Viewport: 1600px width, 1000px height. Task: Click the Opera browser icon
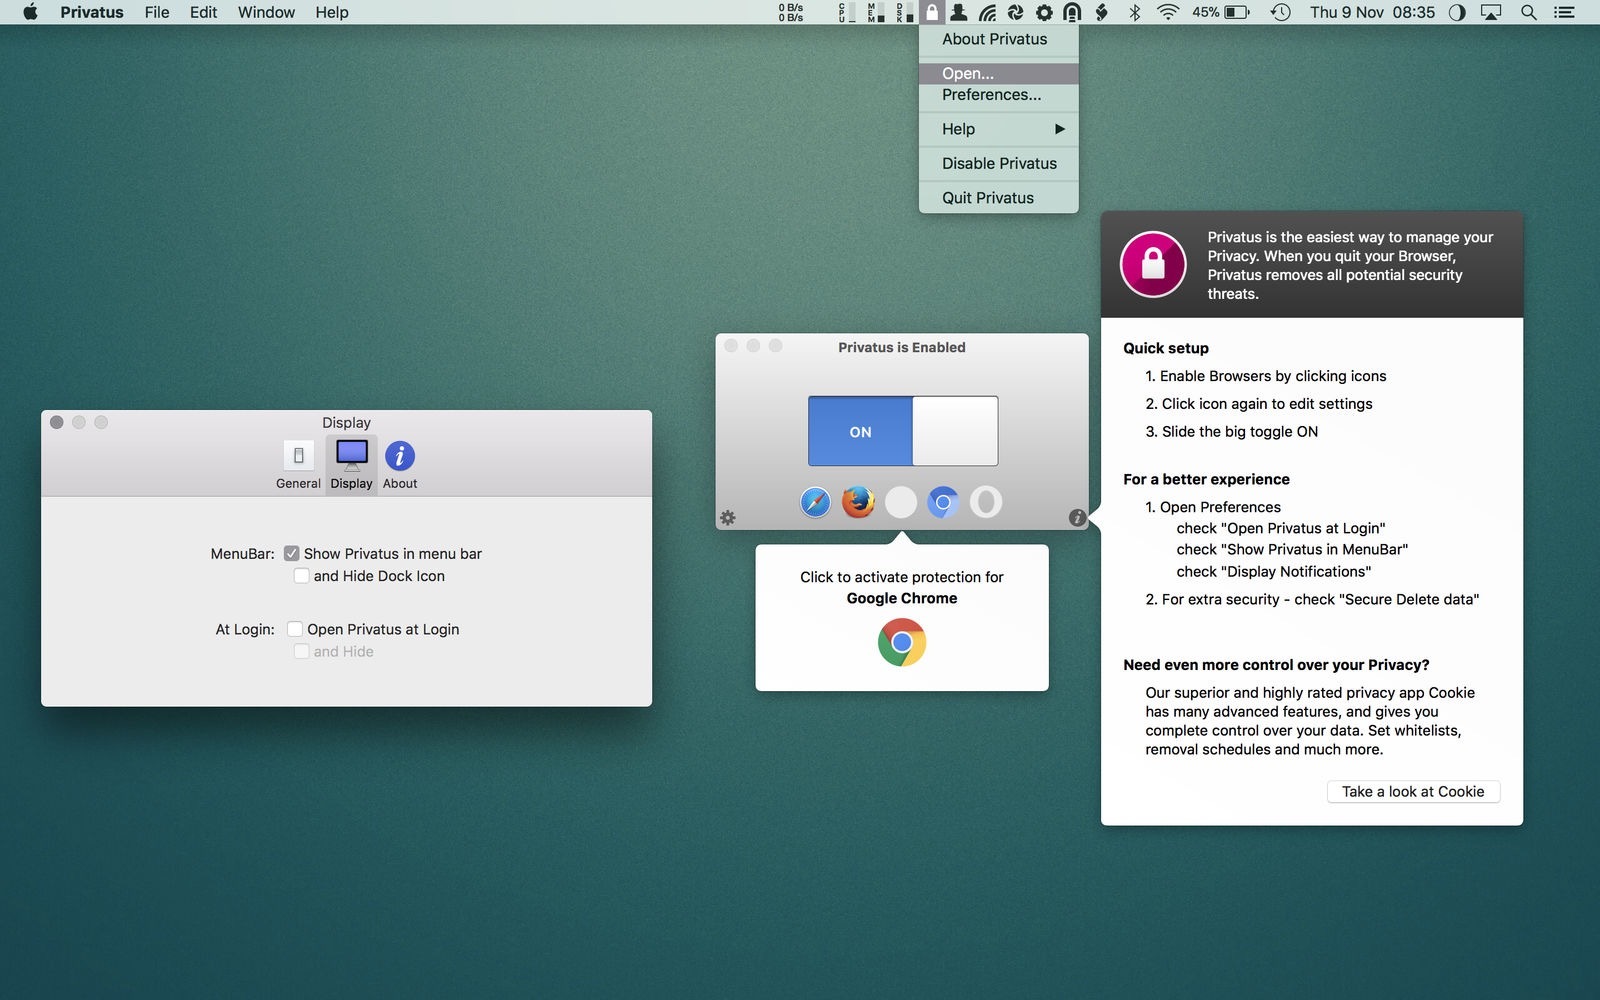tap(985, 502)
